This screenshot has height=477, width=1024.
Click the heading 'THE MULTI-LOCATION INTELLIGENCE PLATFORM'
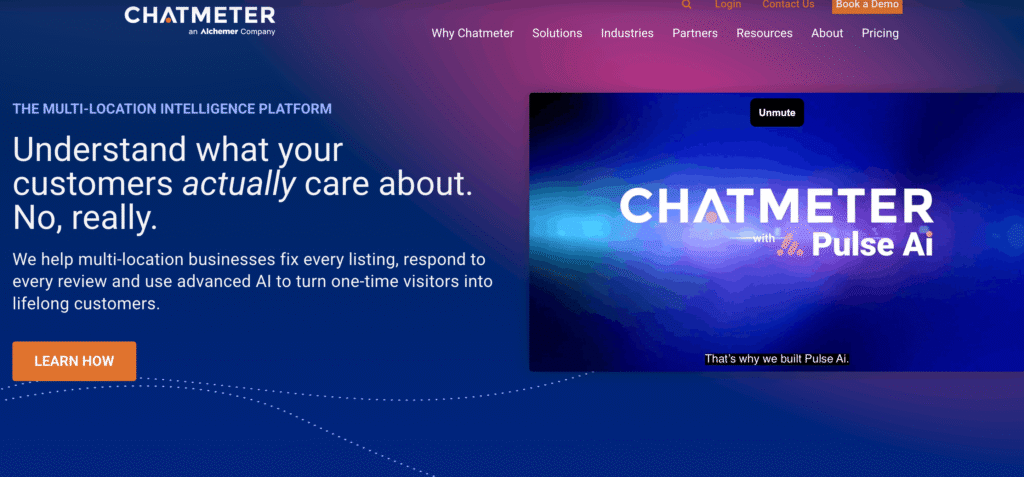172,109
